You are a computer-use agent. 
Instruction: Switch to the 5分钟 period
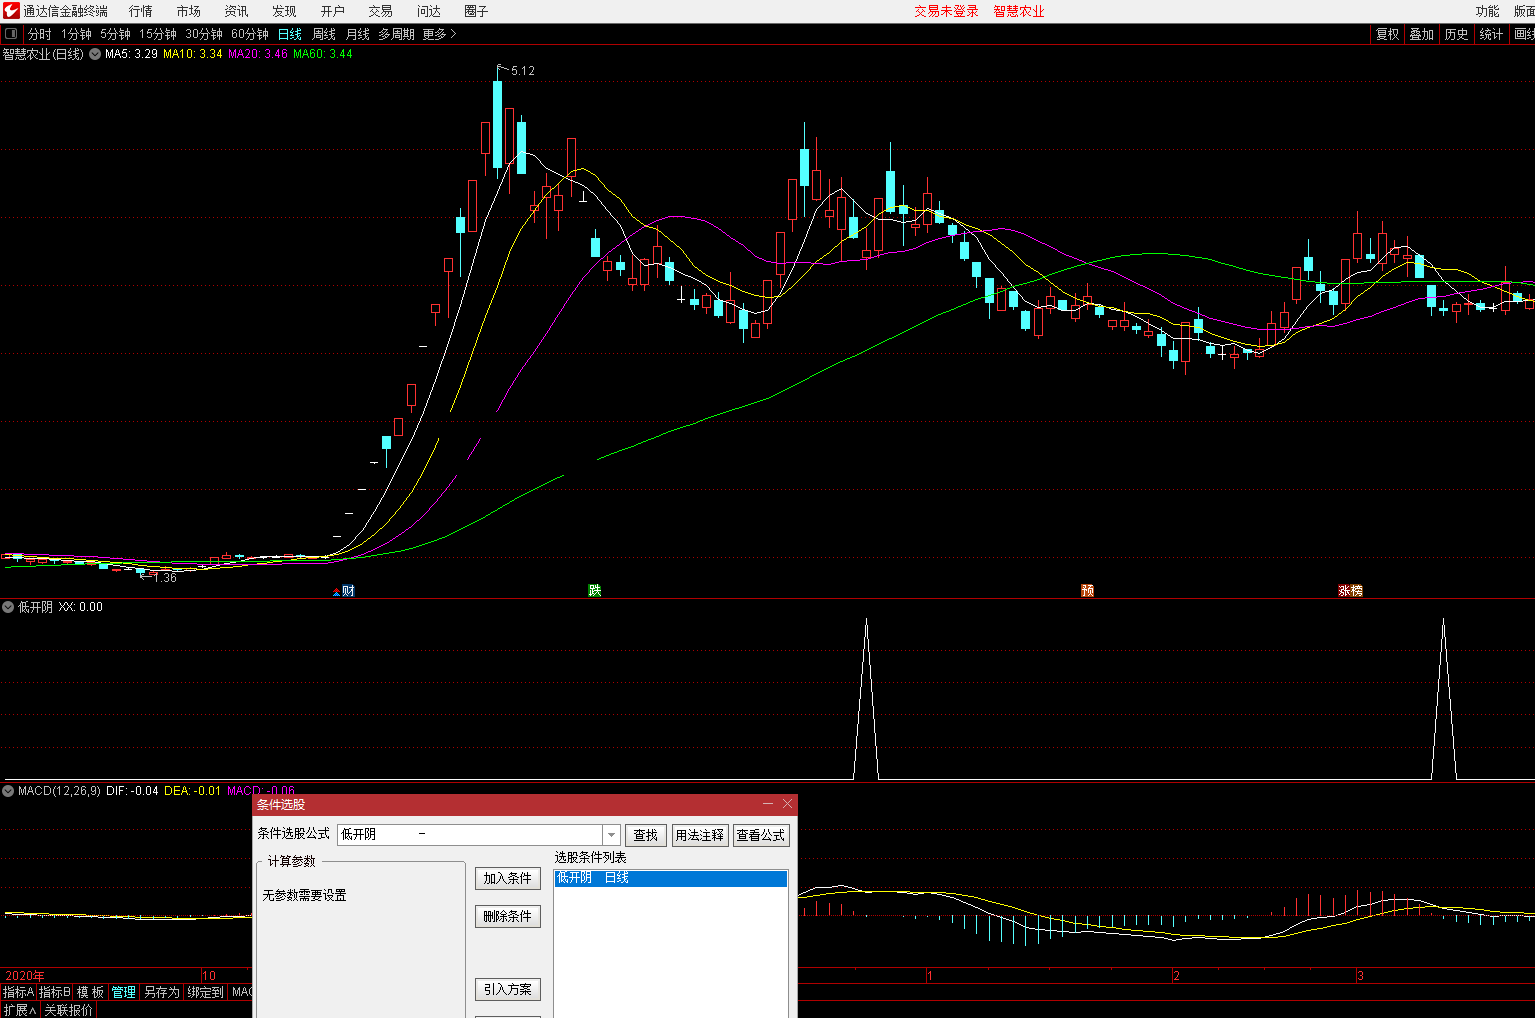click(x=115, y=34)
